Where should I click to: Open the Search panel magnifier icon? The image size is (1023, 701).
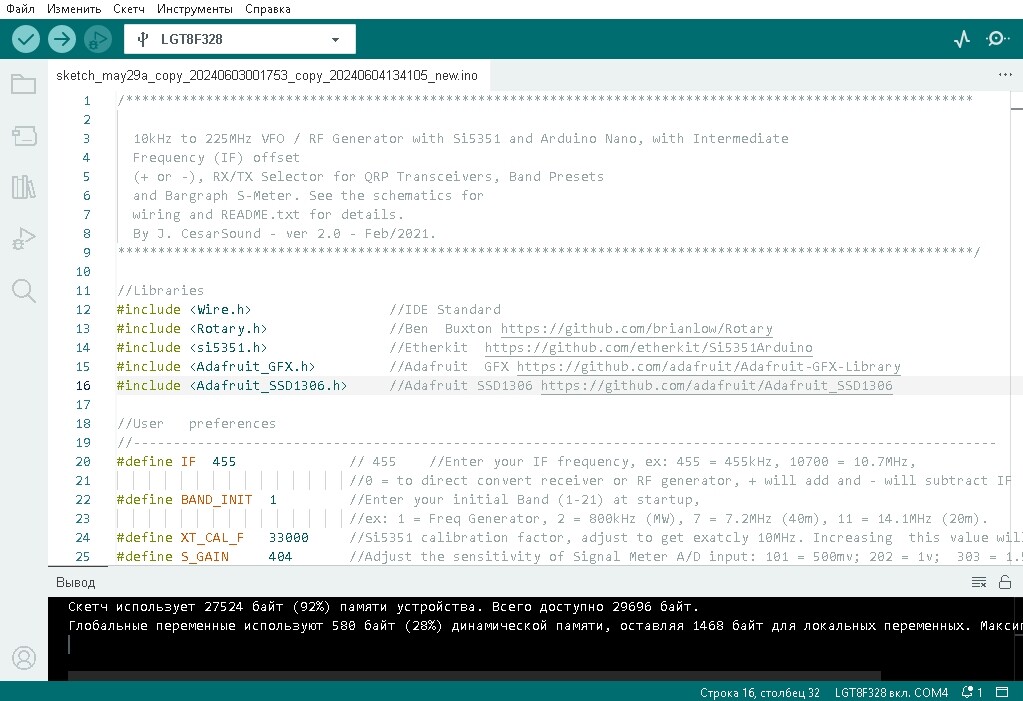pos(23,290)
